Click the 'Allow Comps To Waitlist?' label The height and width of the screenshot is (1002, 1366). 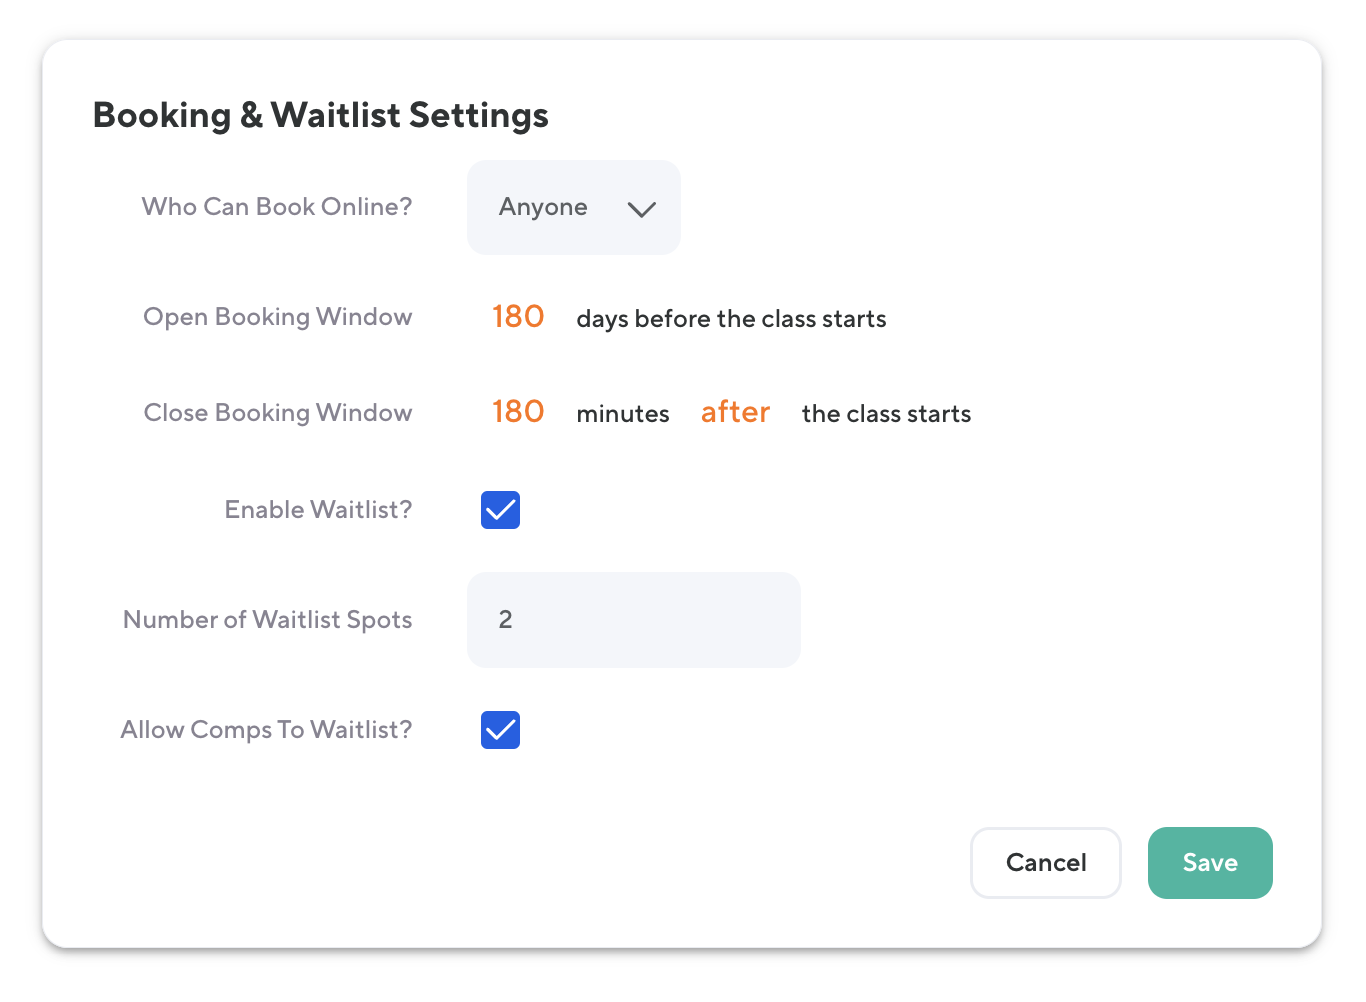(266, 730)
